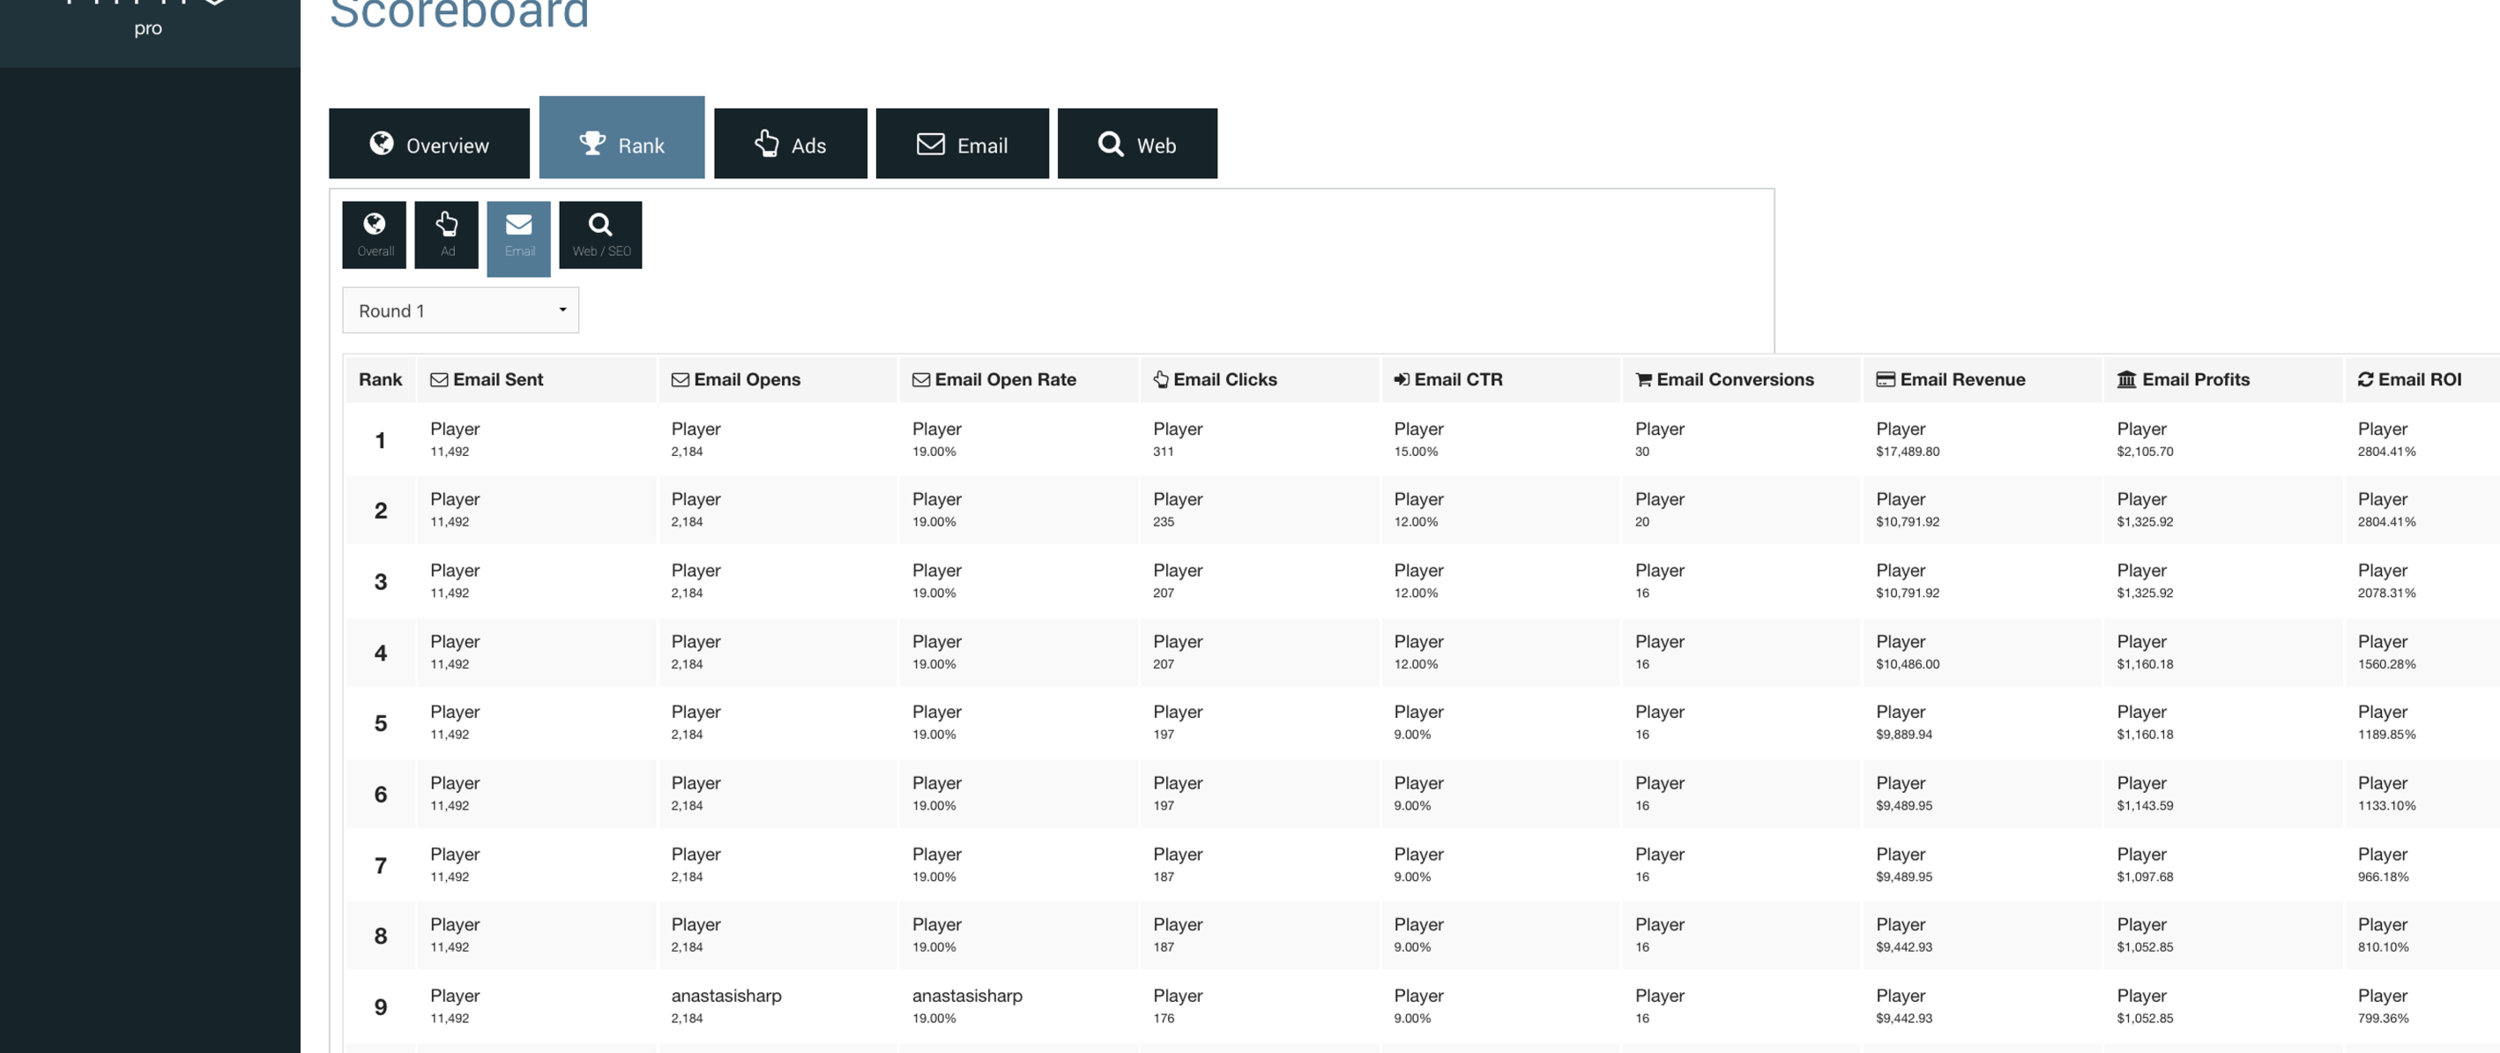The height and width of the screenshot is (1053, 2500).
Task: Click the 799.36% ROI value
Action: (2383, 1018)
